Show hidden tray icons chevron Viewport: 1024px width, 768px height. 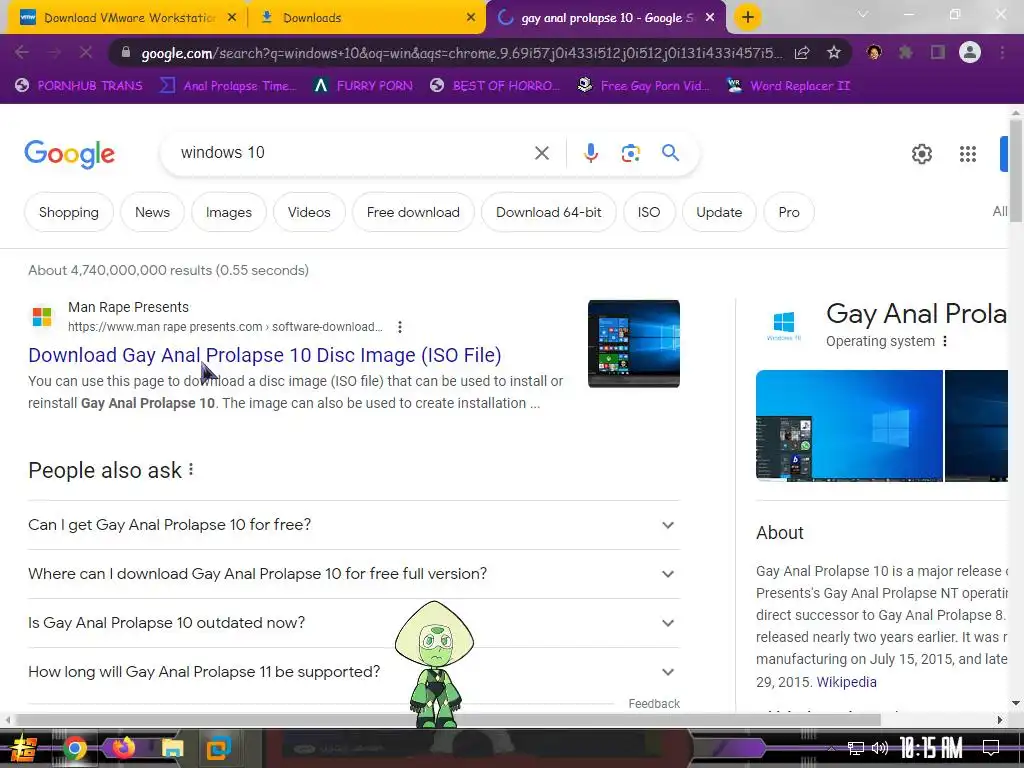[831, 748]
